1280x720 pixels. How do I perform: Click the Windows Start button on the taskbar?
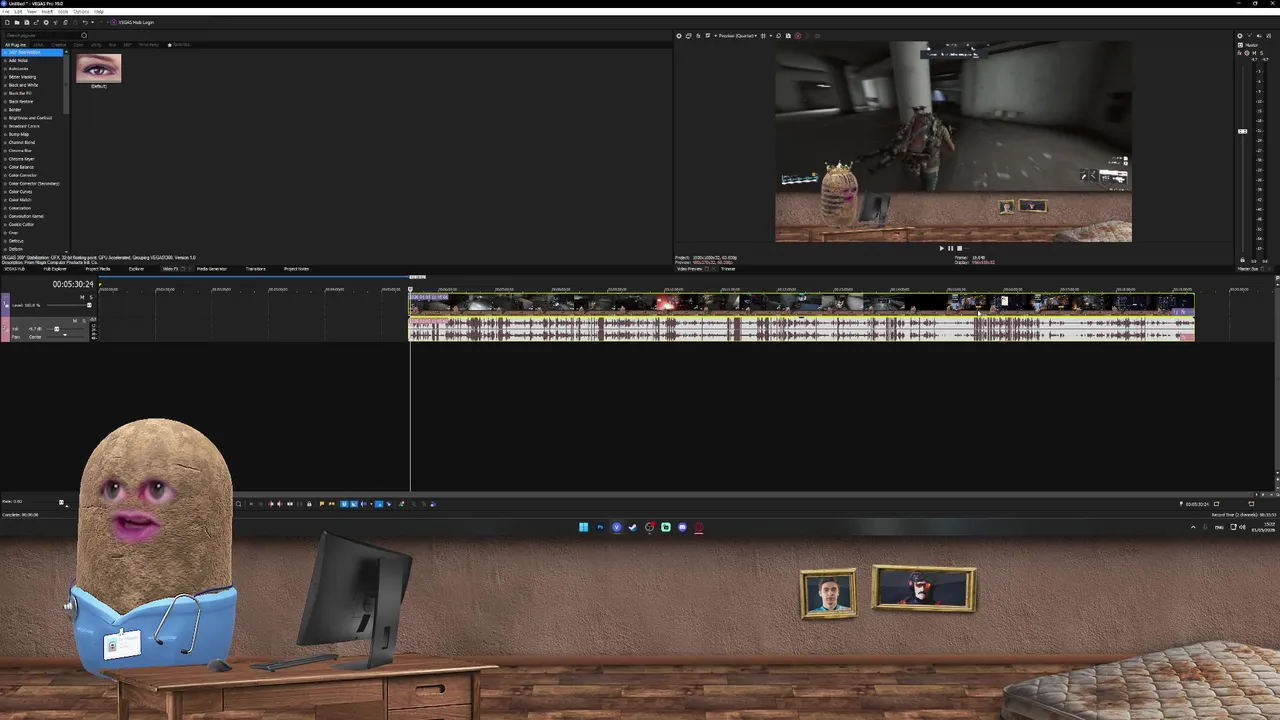[583, 527]
